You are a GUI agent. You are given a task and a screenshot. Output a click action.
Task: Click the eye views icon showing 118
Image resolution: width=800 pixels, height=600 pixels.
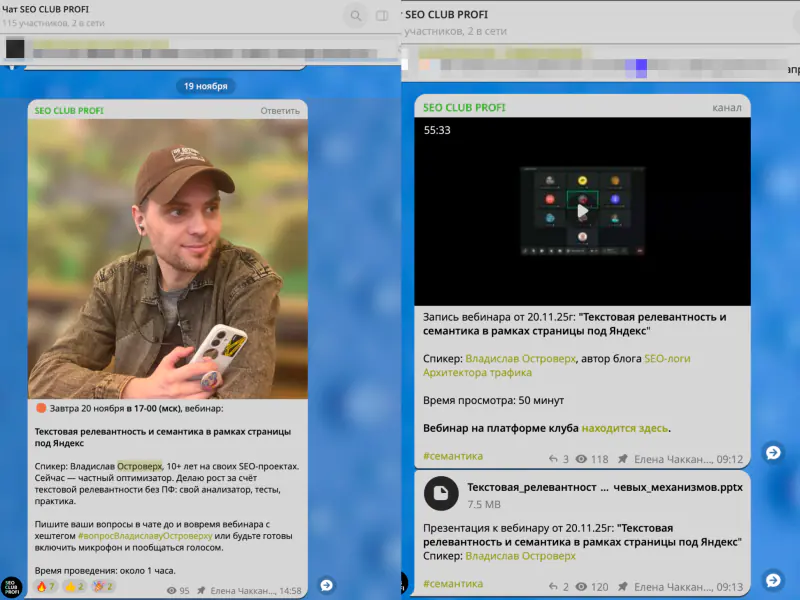click(581, 459)
